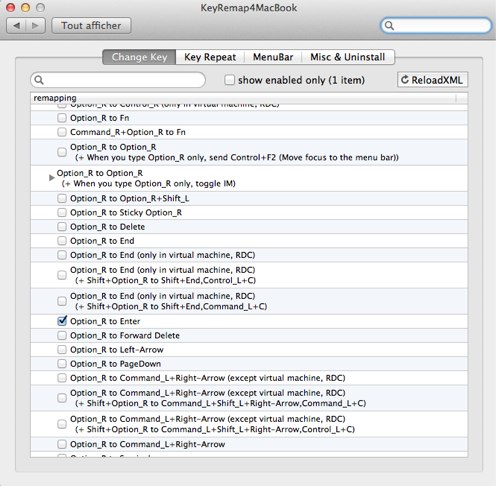Click the forward navigation arrow
This screenshot has width=496, height=486.
pyautogui.click(x=35, y=26)
